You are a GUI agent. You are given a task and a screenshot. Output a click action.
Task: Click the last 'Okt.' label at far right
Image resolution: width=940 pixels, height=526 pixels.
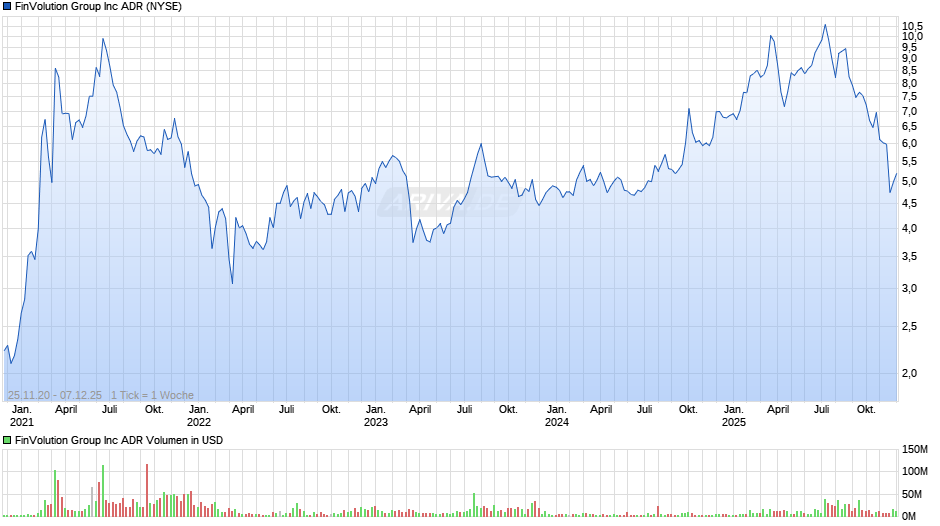(x=866, y=410)
